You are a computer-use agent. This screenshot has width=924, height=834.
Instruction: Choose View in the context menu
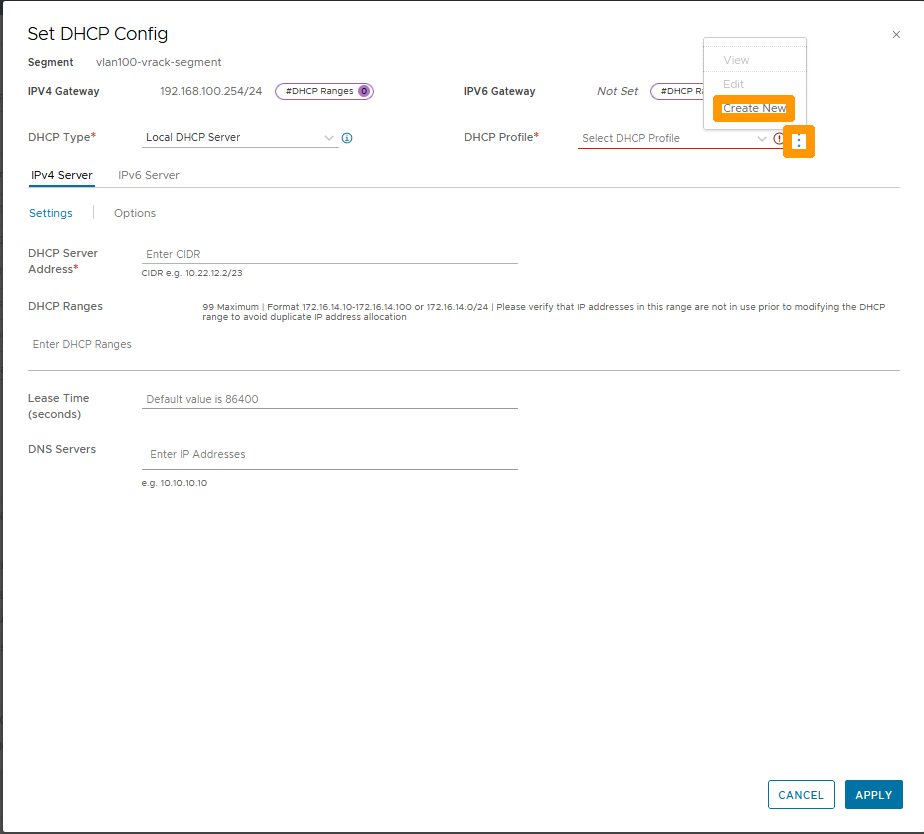[737, 60]
